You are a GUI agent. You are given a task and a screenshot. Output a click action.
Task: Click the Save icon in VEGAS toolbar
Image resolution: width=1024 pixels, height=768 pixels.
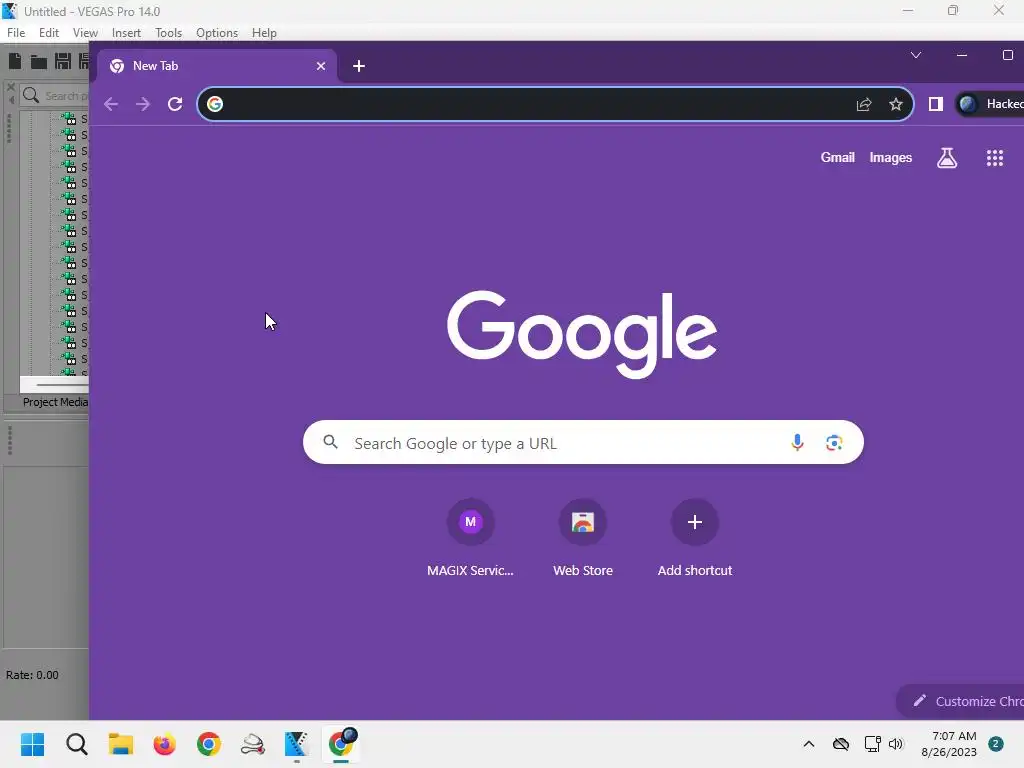coord(63,61)
